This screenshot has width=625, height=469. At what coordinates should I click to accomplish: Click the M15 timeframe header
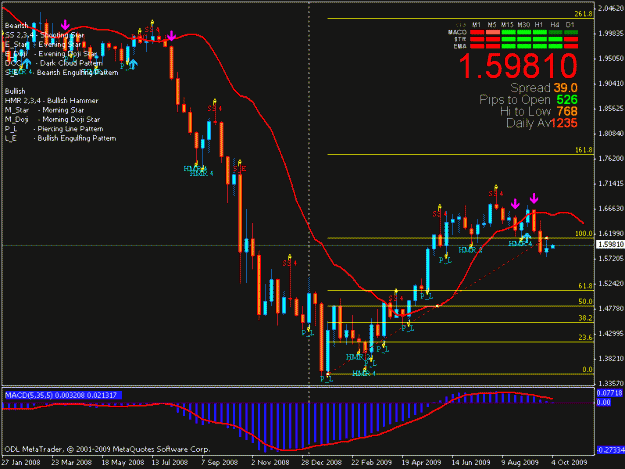pyautogui.click(x=507, y=25)
